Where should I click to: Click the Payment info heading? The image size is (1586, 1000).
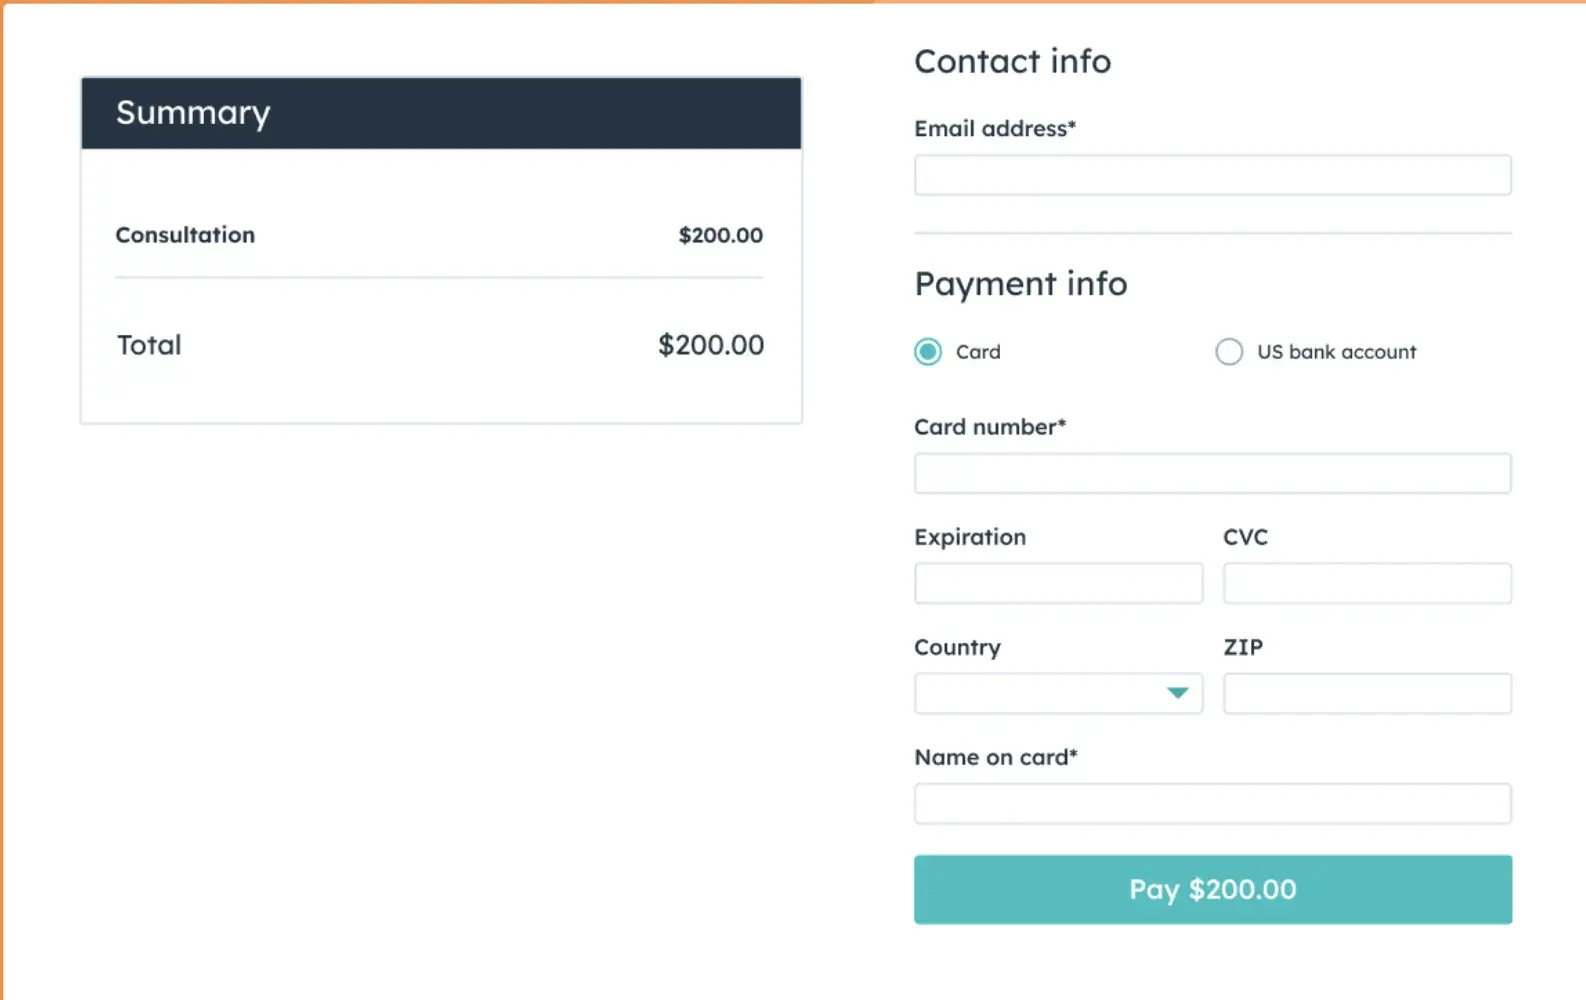pyautogui.click(x=1020, y=284)
